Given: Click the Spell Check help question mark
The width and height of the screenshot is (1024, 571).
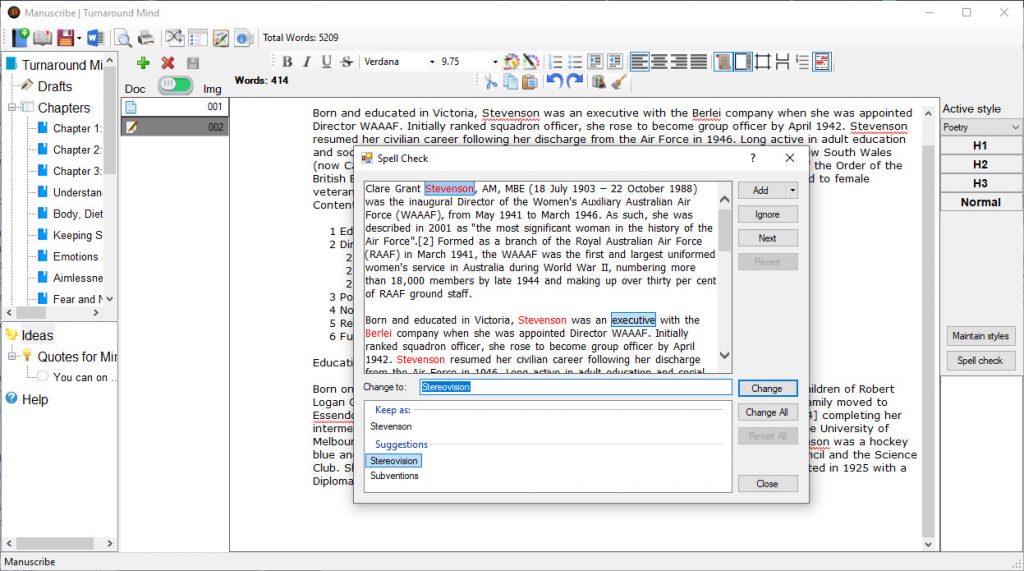Looking at the screenshot, I should pyautogui.click(x=753, y=158).
